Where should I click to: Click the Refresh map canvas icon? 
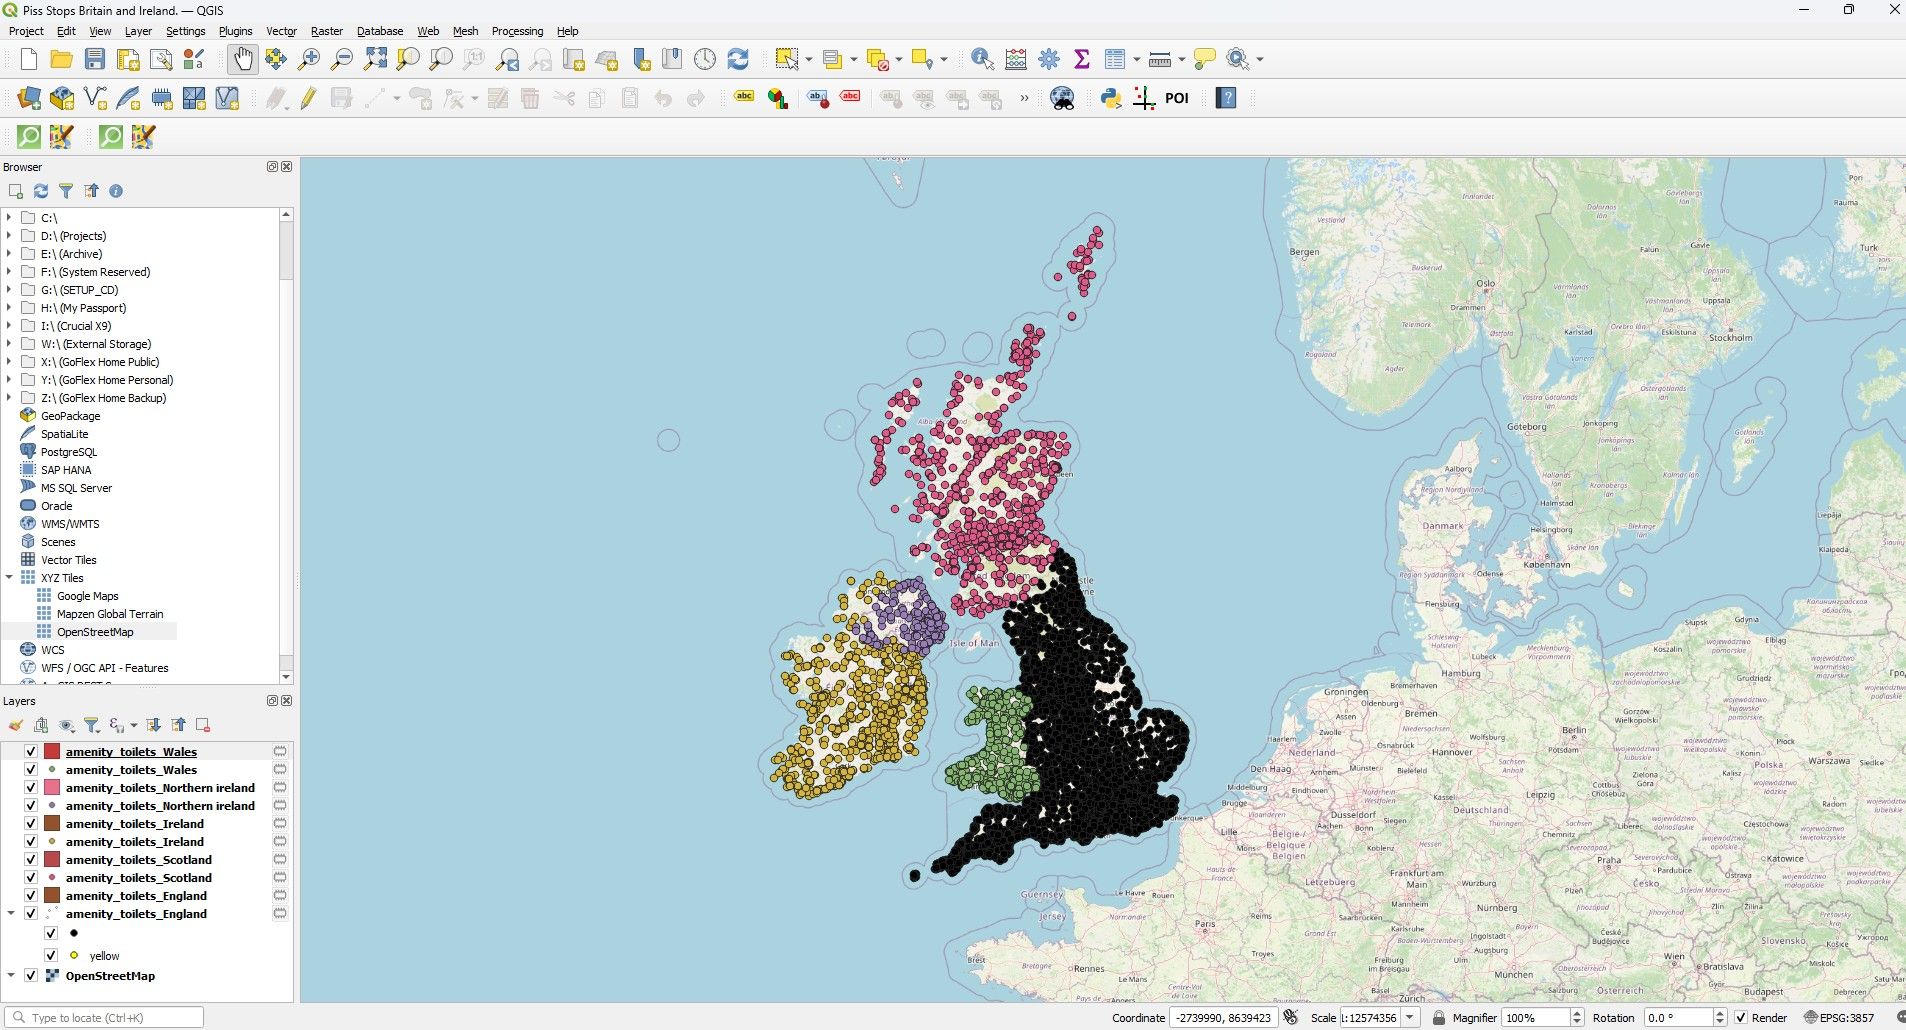coord(737,58)
